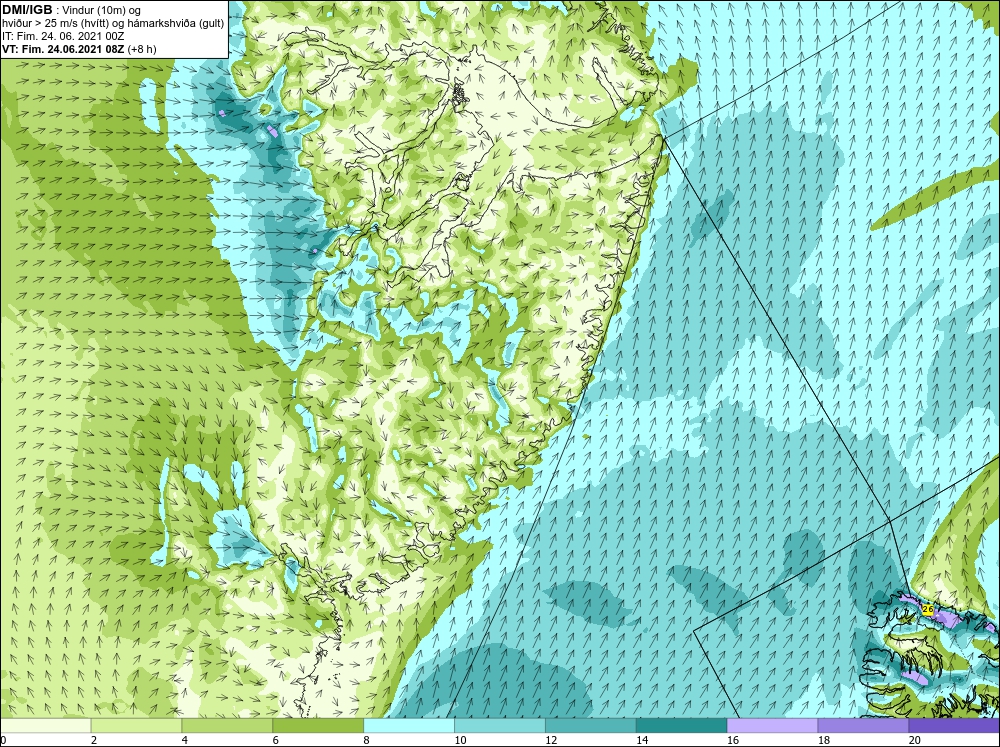Image resolution: width=1000 pixels, height=747 pixels.
Task: Click the 2–4 m/s light green legend swatch
Action: pyautogui.click(x=136, y=726)
